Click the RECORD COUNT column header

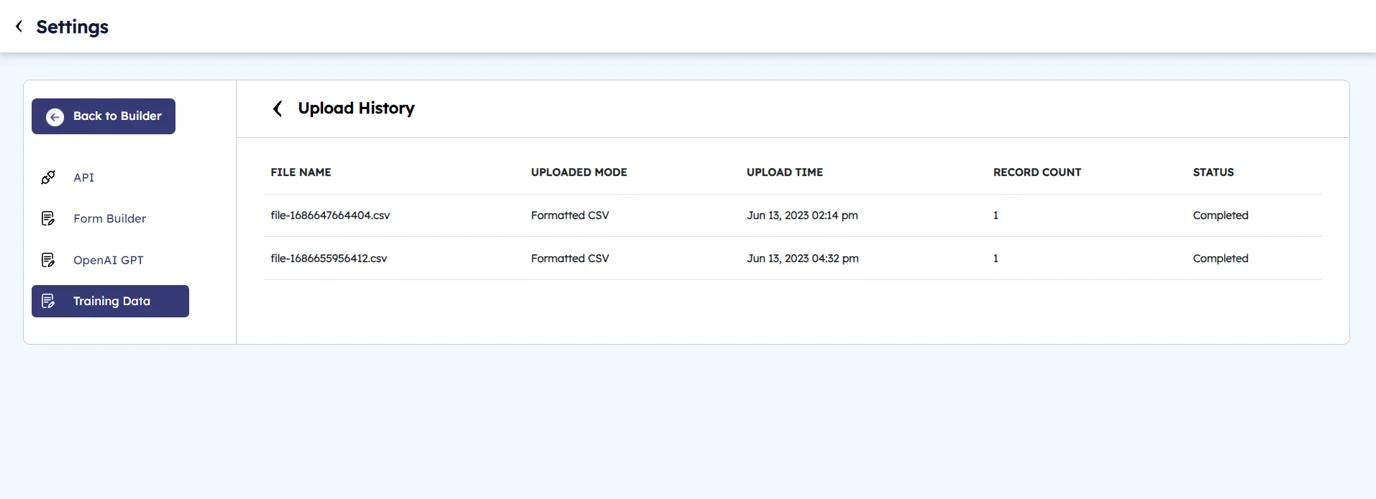(1036, 172)
